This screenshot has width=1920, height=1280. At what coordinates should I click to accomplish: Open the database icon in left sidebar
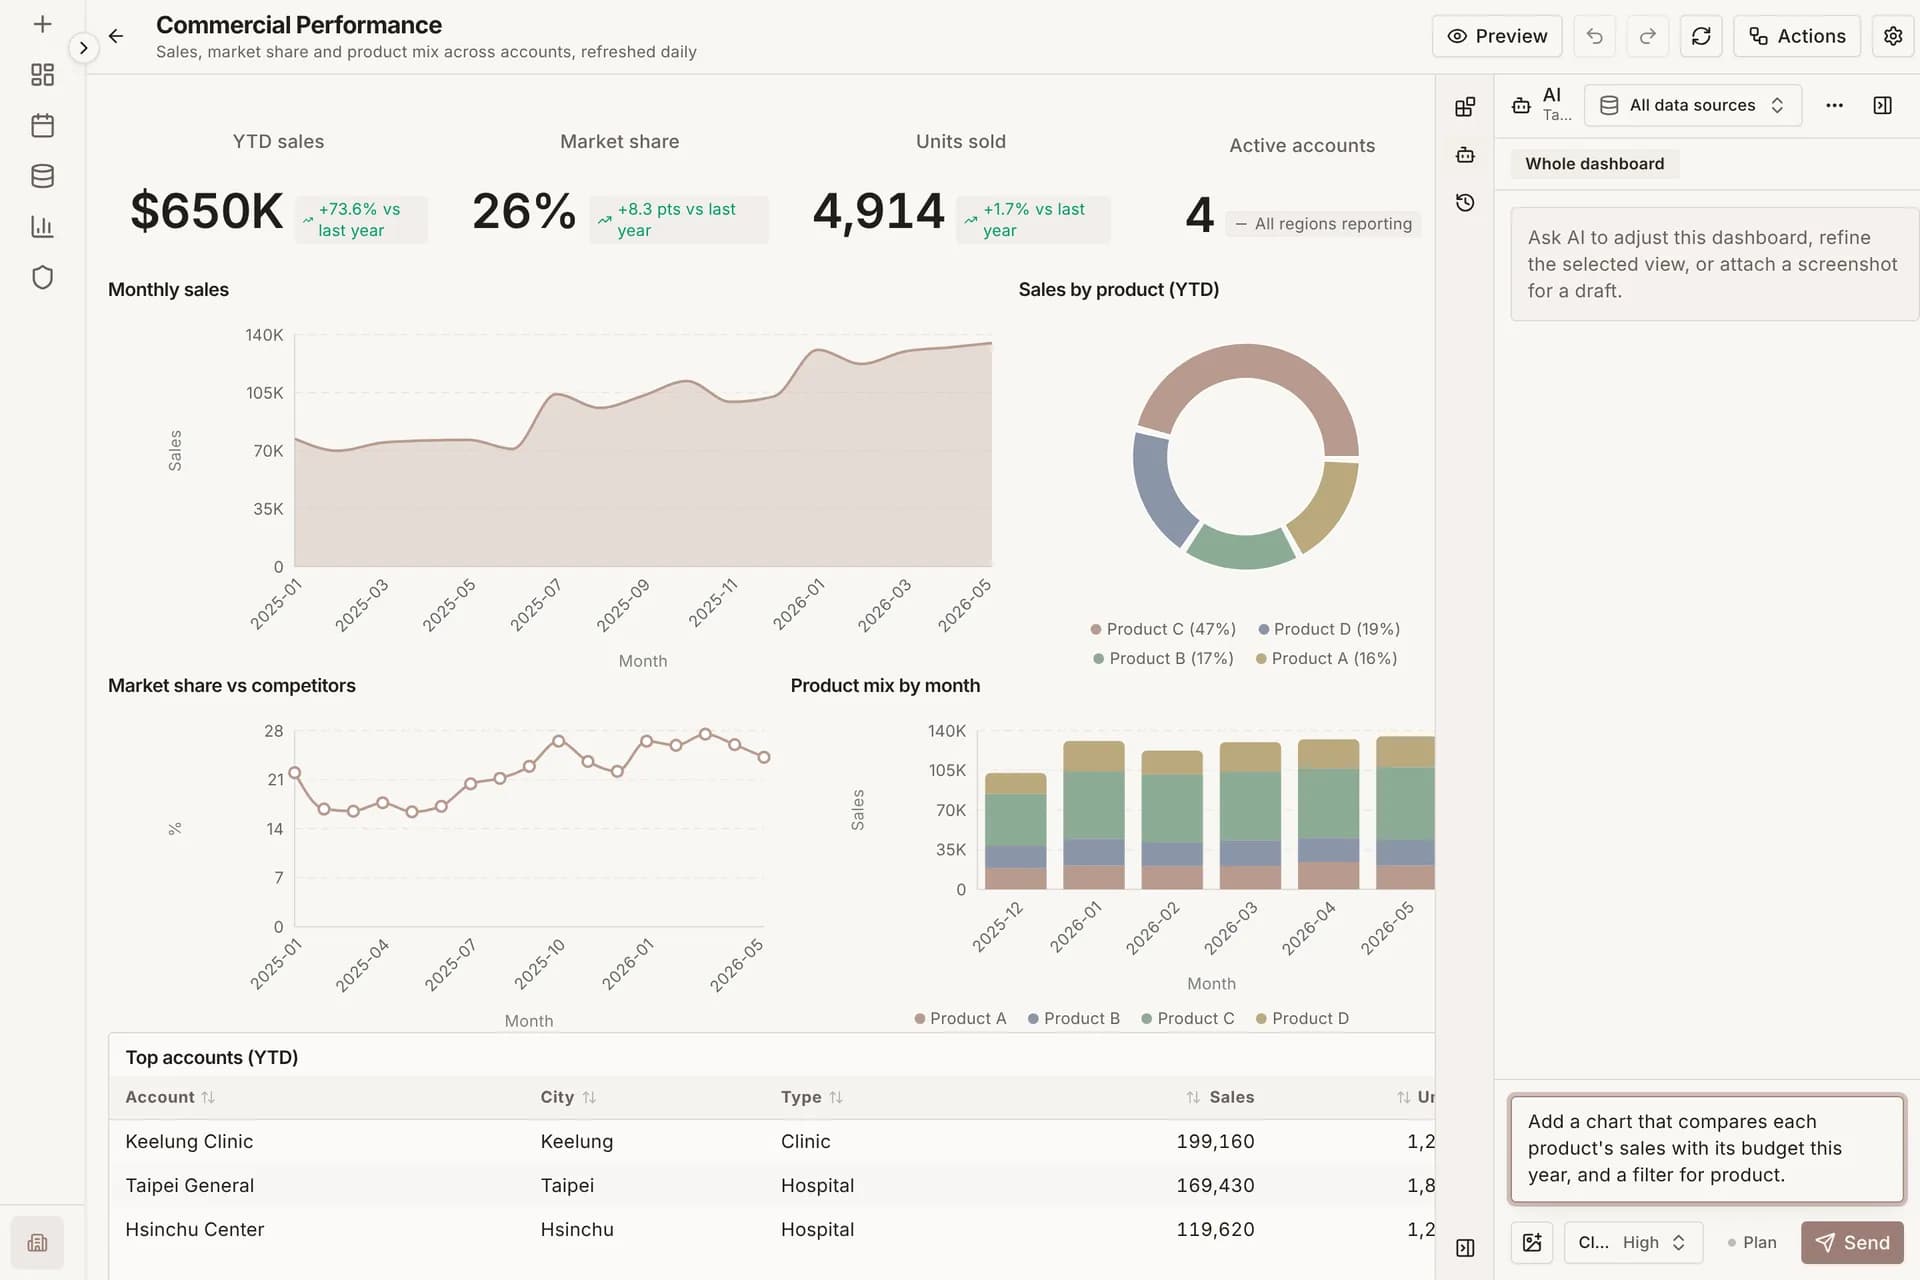tap(42, 176)
